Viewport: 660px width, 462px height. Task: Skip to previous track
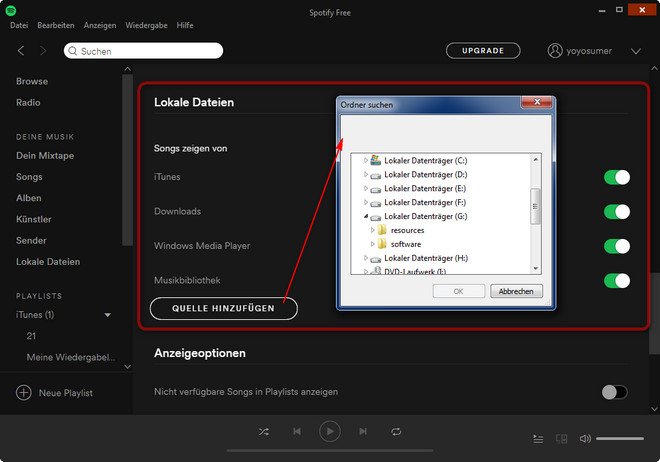[x=297, y=431]
